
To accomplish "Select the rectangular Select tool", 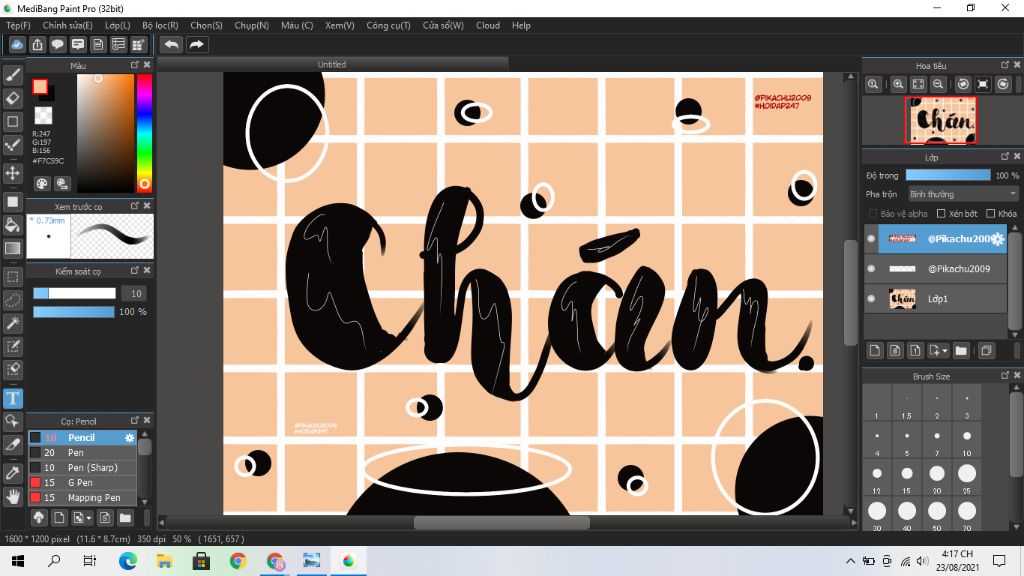I will pos(12,277).
